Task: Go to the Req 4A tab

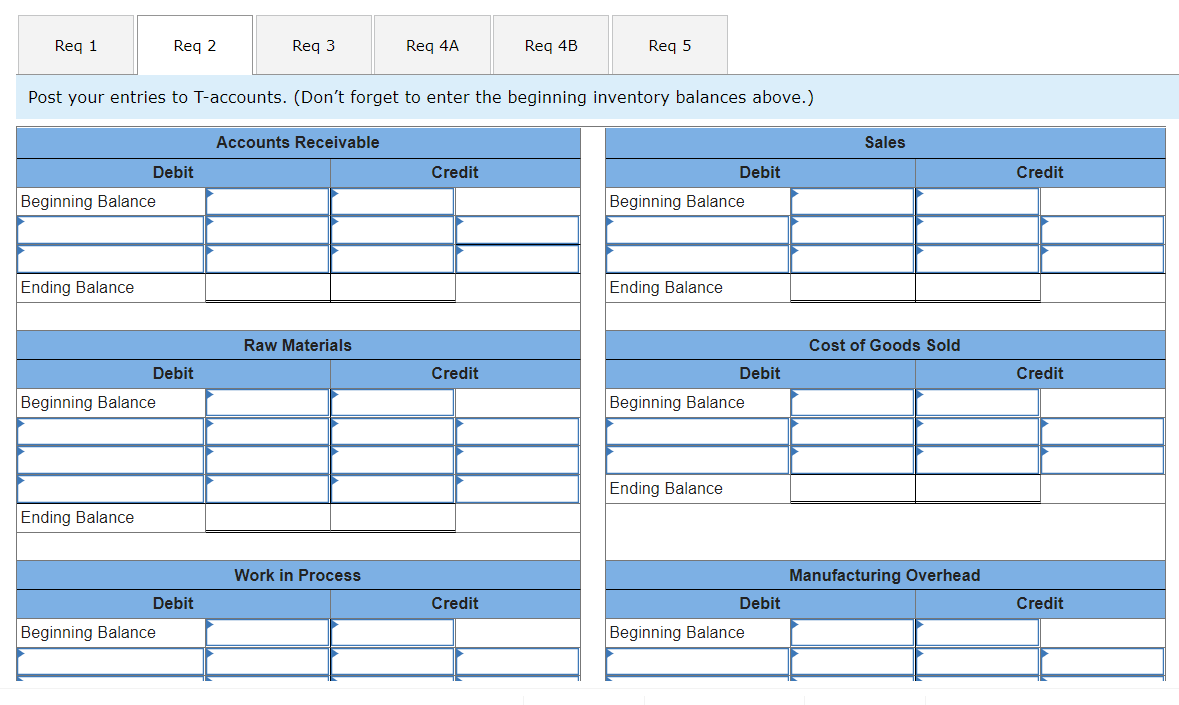Action: pos(432,45)
